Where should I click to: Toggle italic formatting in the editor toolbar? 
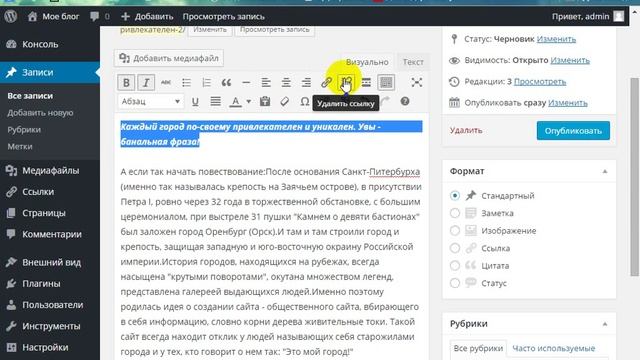[146, 82]
